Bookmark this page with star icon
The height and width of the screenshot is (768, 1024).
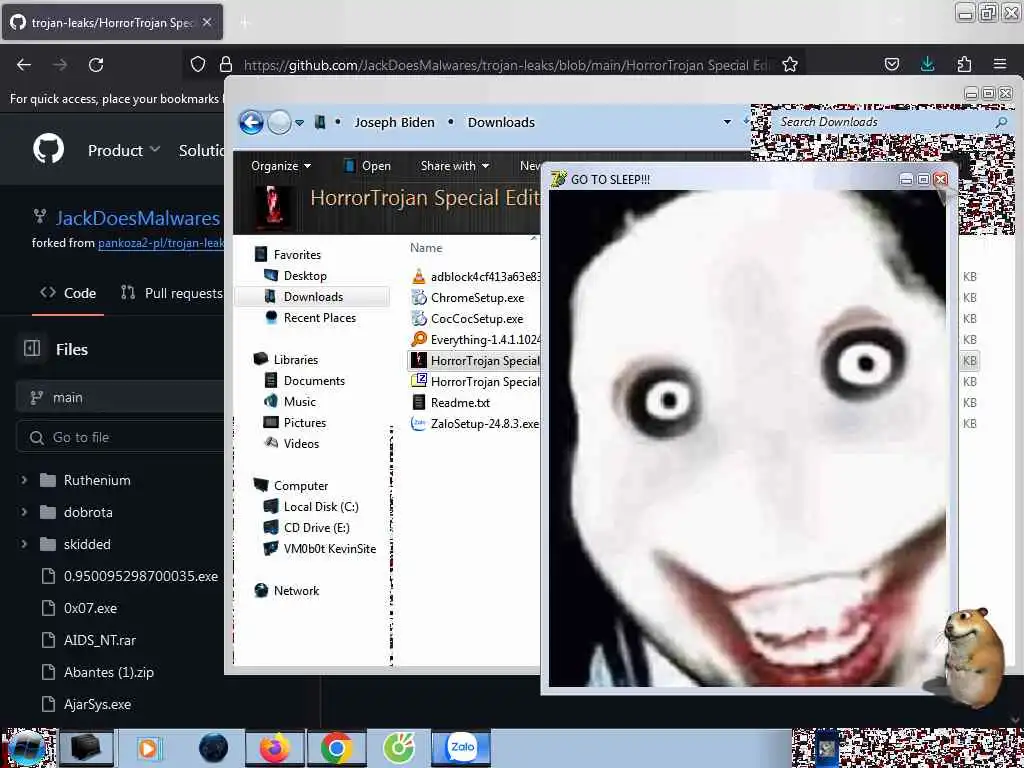pos(790,64)
